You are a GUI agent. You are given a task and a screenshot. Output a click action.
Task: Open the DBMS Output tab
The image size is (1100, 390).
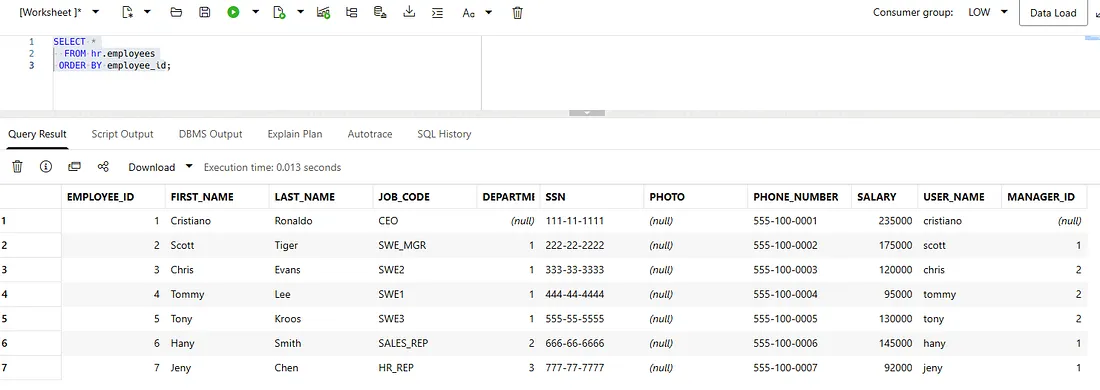(x=210, y=134)
